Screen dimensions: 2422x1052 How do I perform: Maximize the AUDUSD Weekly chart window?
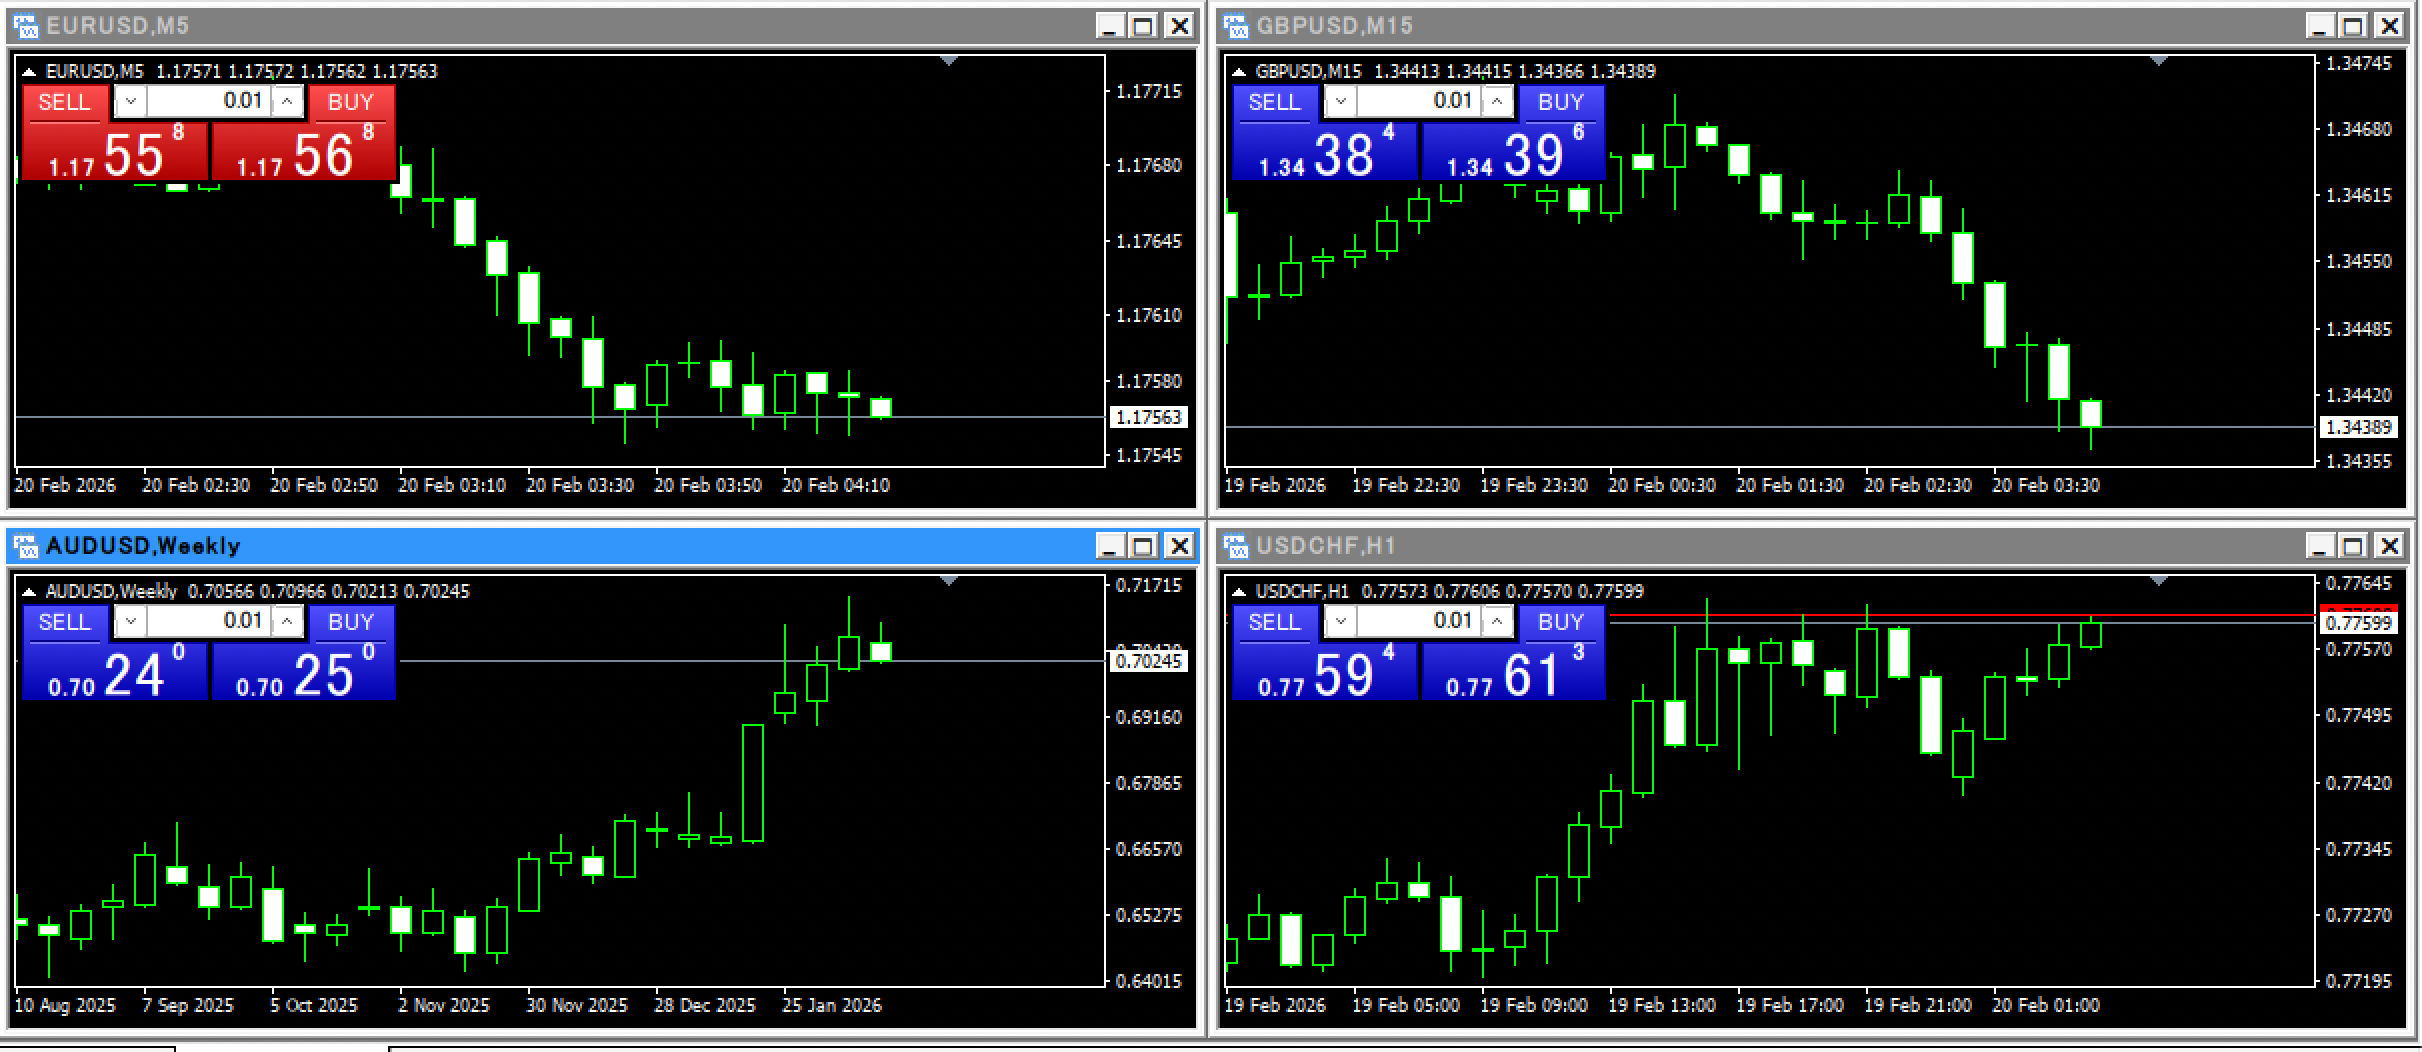(x=1143, y=545)
